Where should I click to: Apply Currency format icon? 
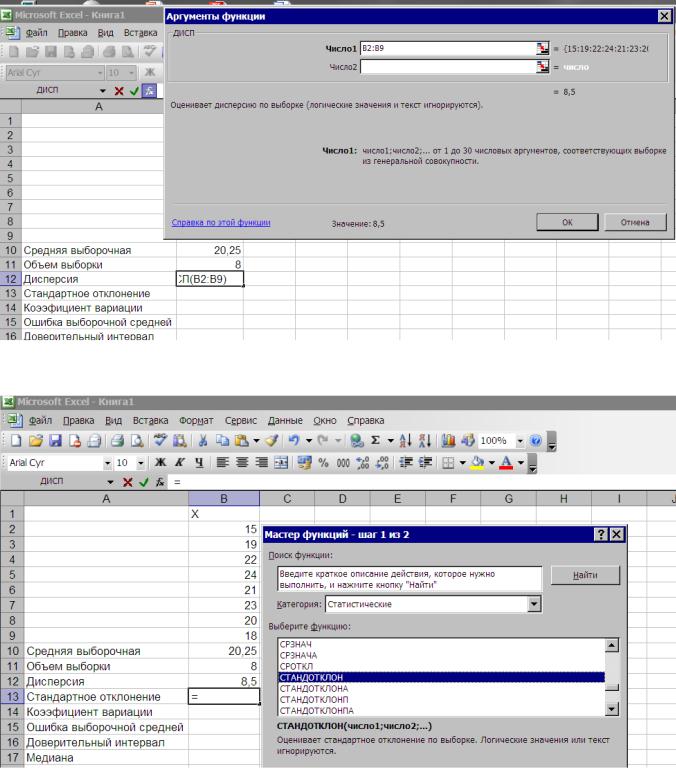[304, 462]
